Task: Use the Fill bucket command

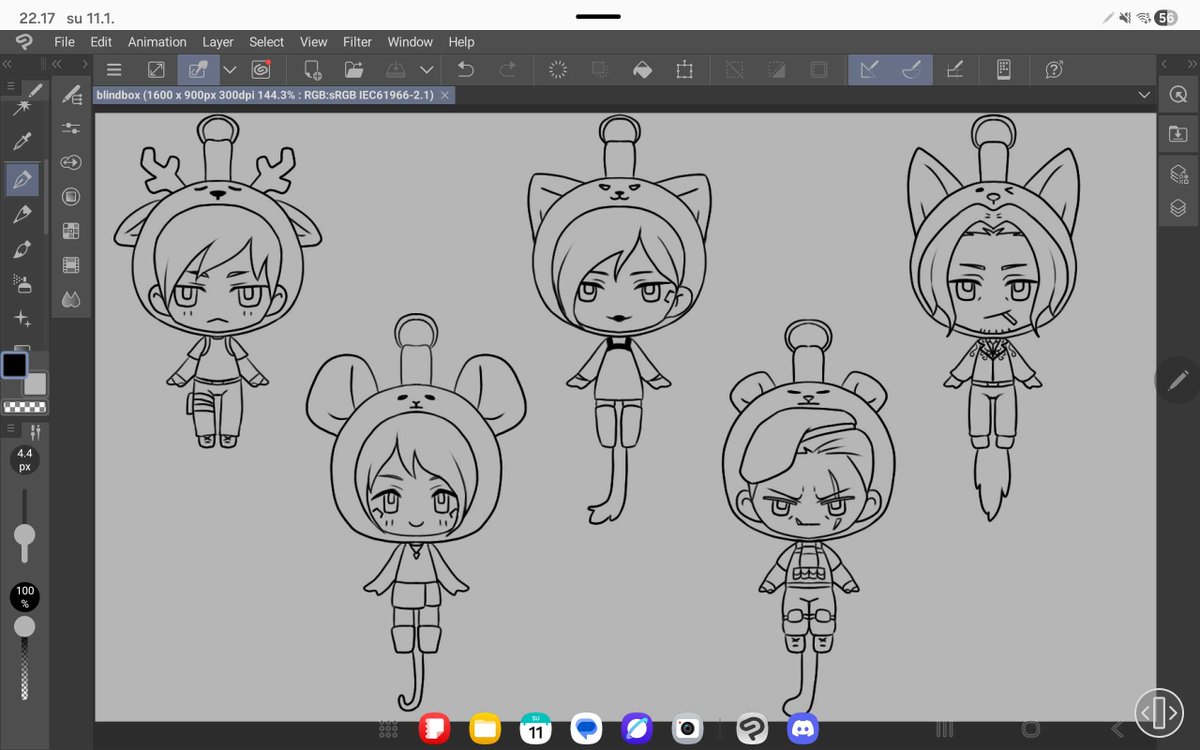Action: [642, 69]
